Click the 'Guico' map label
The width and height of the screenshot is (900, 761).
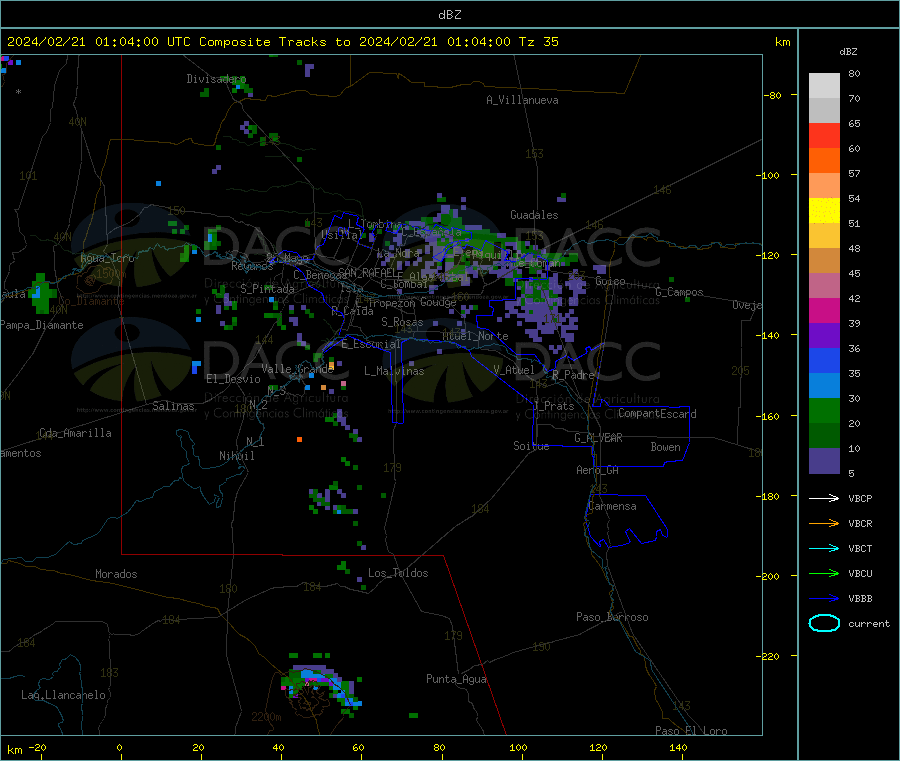click(x=610, y=281)
